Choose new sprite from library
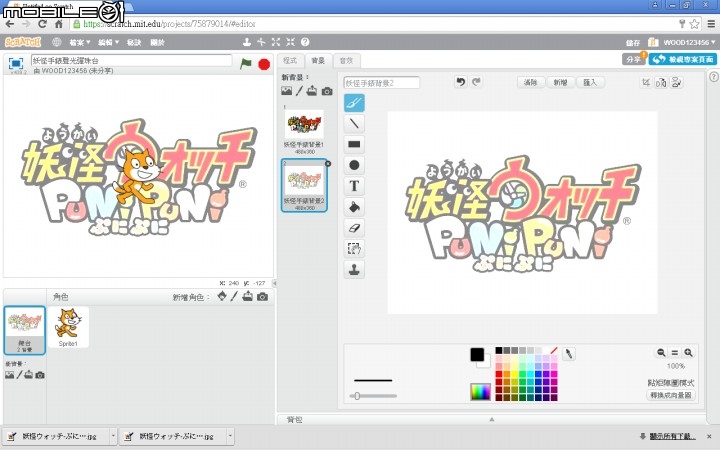720x450 pixels. [222, 296]
